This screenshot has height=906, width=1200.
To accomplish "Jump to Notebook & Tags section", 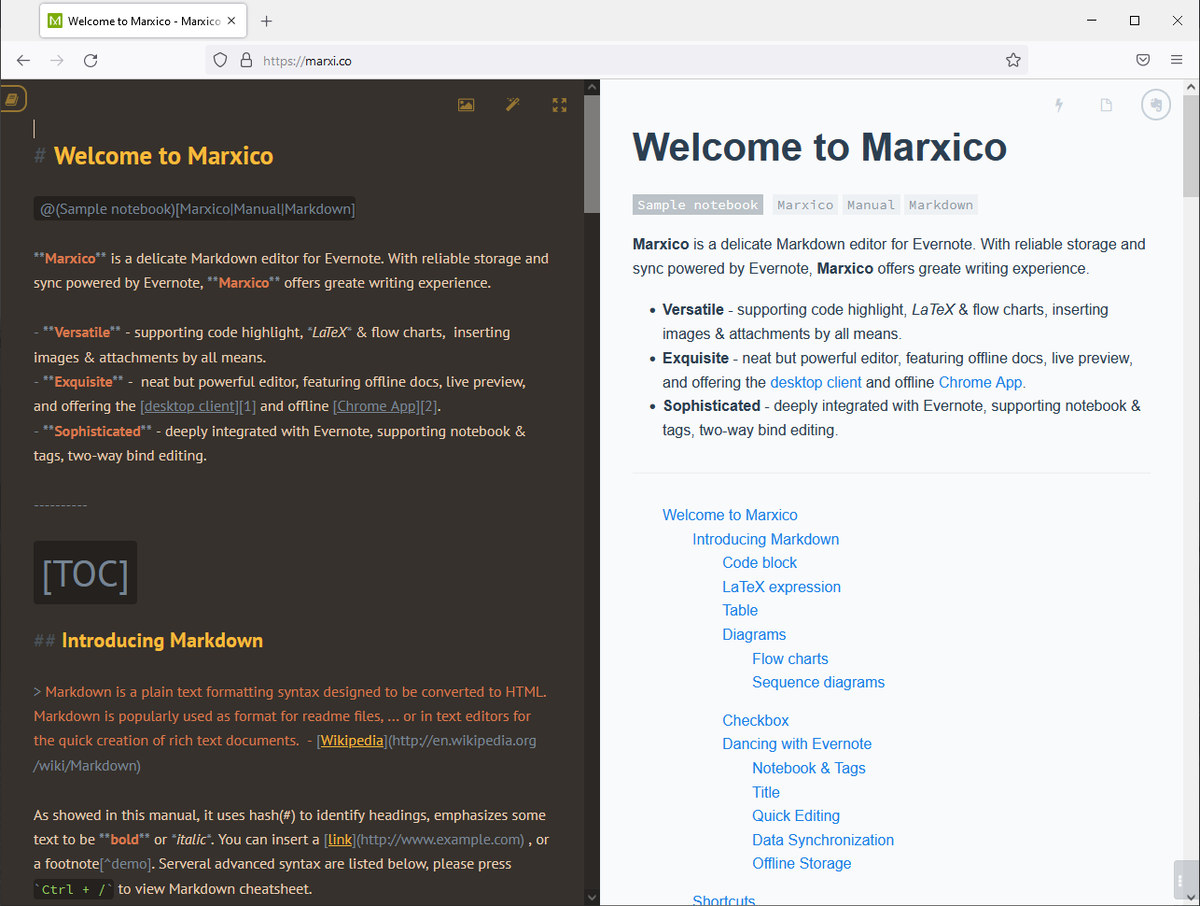I will (809, 768).
